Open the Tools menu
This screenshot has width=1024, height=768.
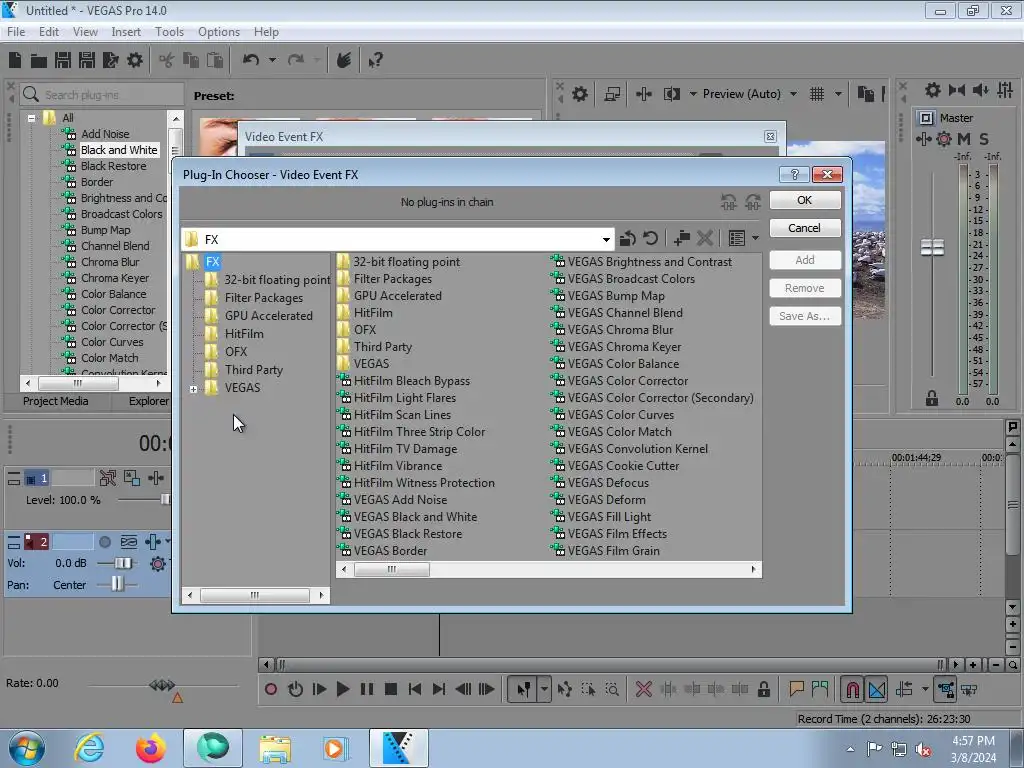(x=169, y=31)
